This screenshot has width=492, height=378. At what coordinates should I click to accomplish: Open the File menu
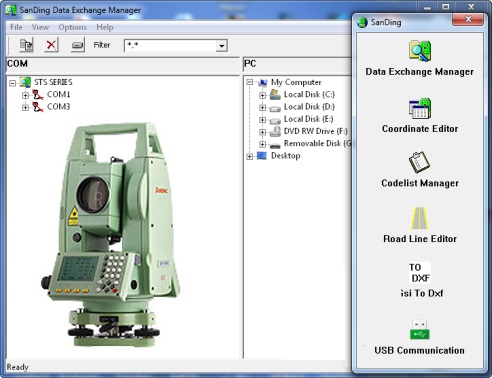pos(16,27)
